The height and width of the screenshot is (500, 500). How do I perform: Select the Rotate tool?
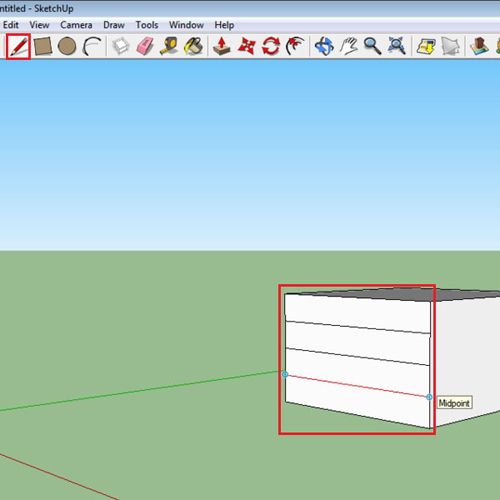tap(271, 46)
